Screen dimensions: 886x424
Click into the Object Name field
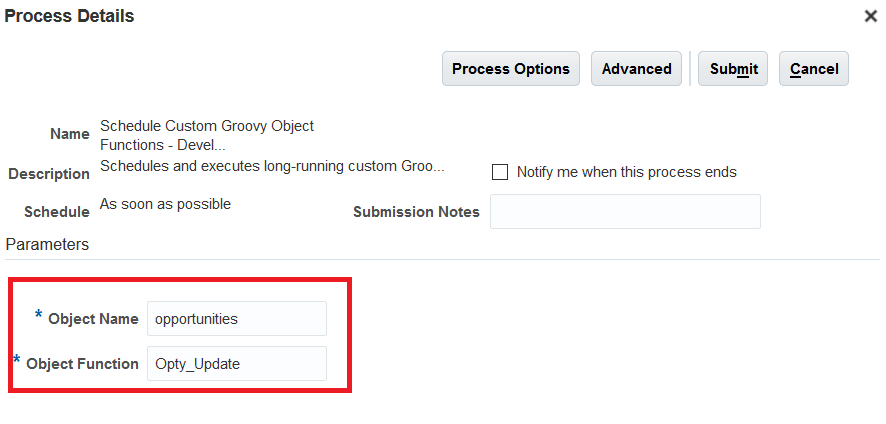point(236,319)
